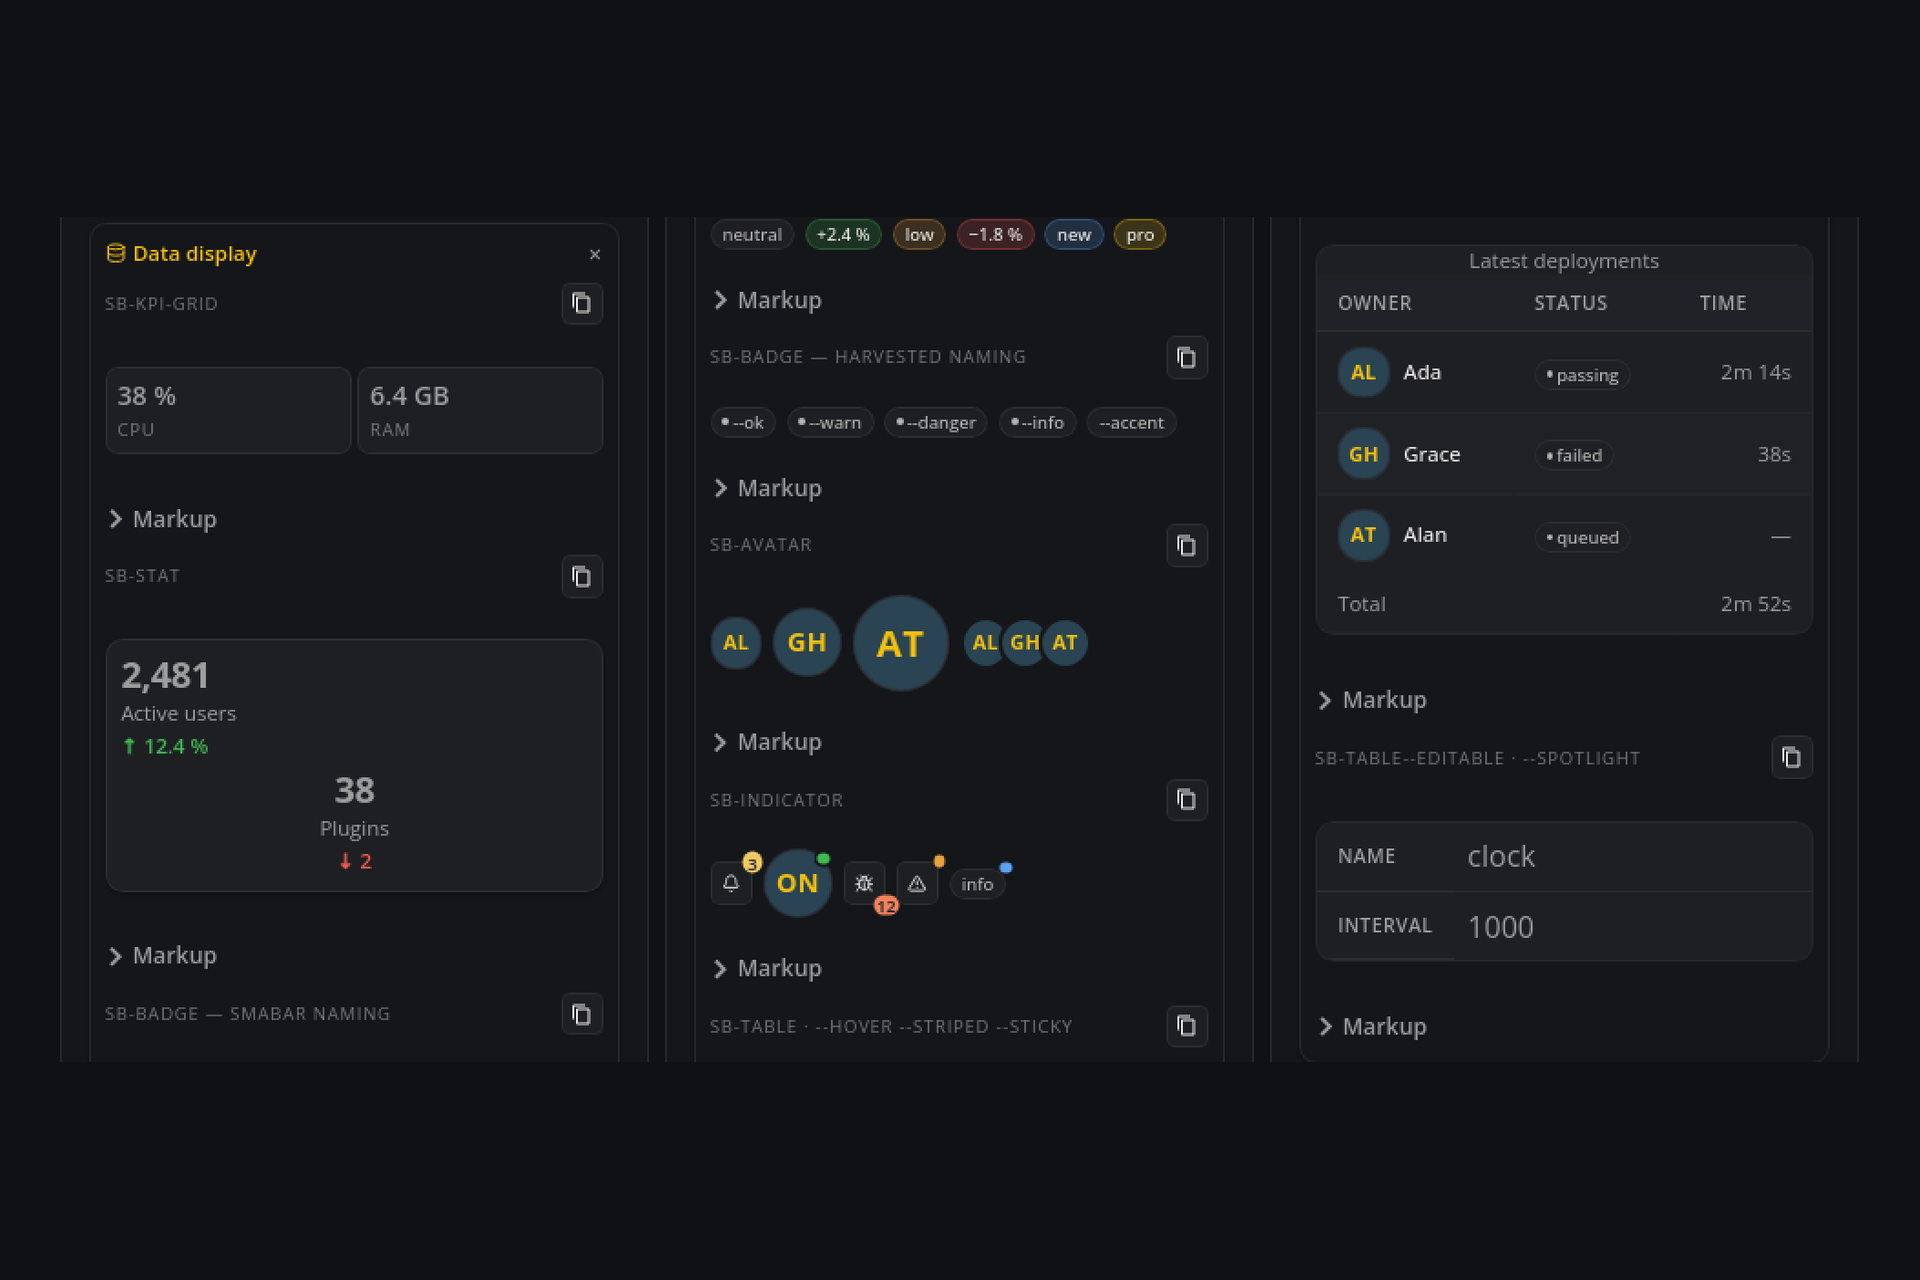Expand Markup below the neutral badges row
This screenshot has width=1920, height=1280.
tap(767, 300)
